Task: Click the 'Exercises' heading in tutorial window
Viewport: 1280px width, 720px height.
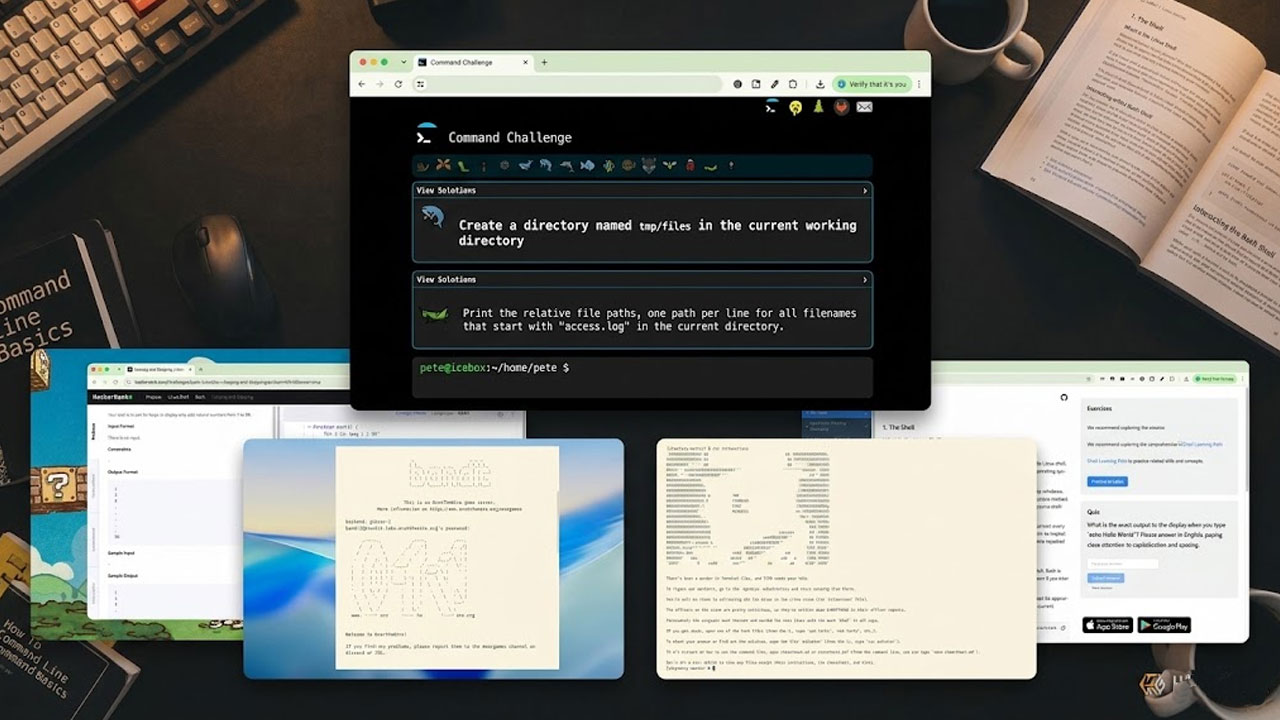Action: [1099, 408]
